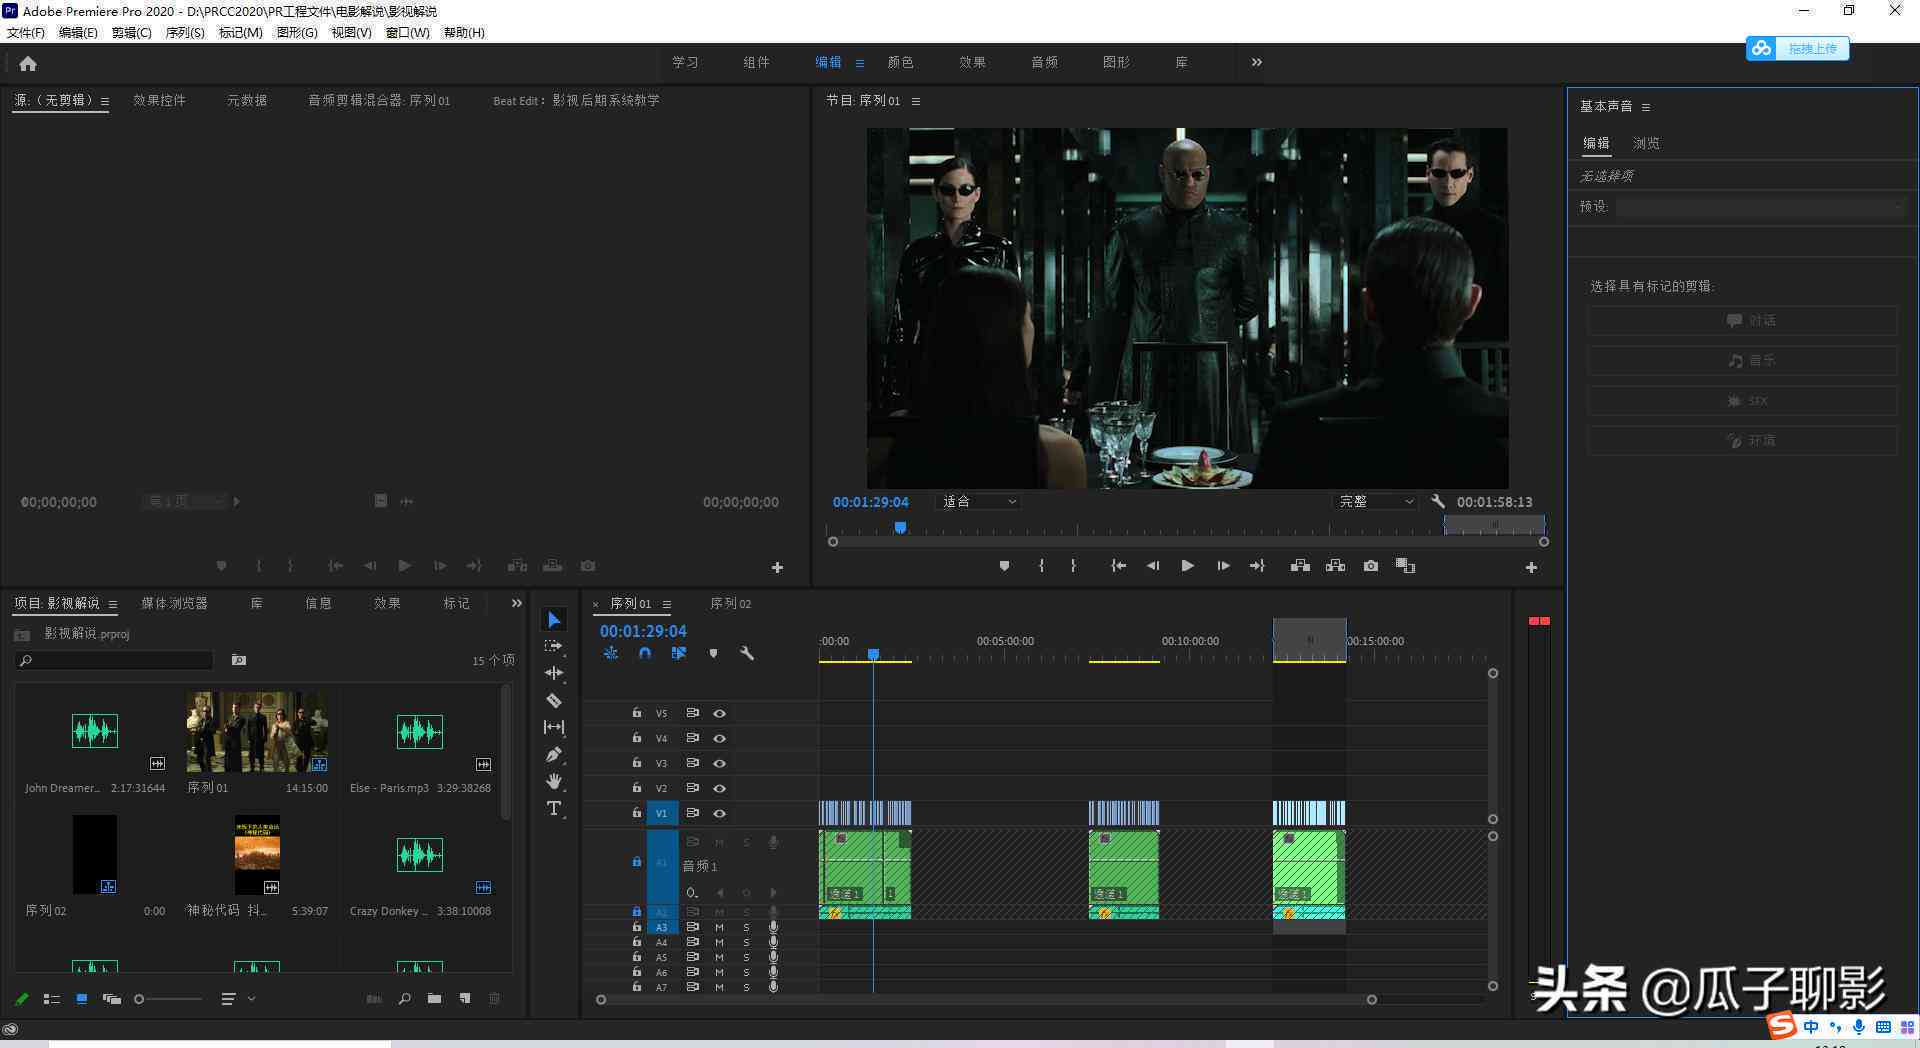Switch to 颜色 workspace
1920x1048 pixels.
tap(900, 62)
